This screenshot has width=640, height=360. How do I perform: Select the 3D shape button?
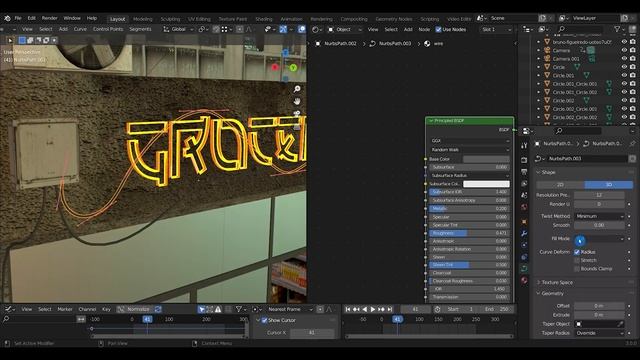[x=609, y=185]
